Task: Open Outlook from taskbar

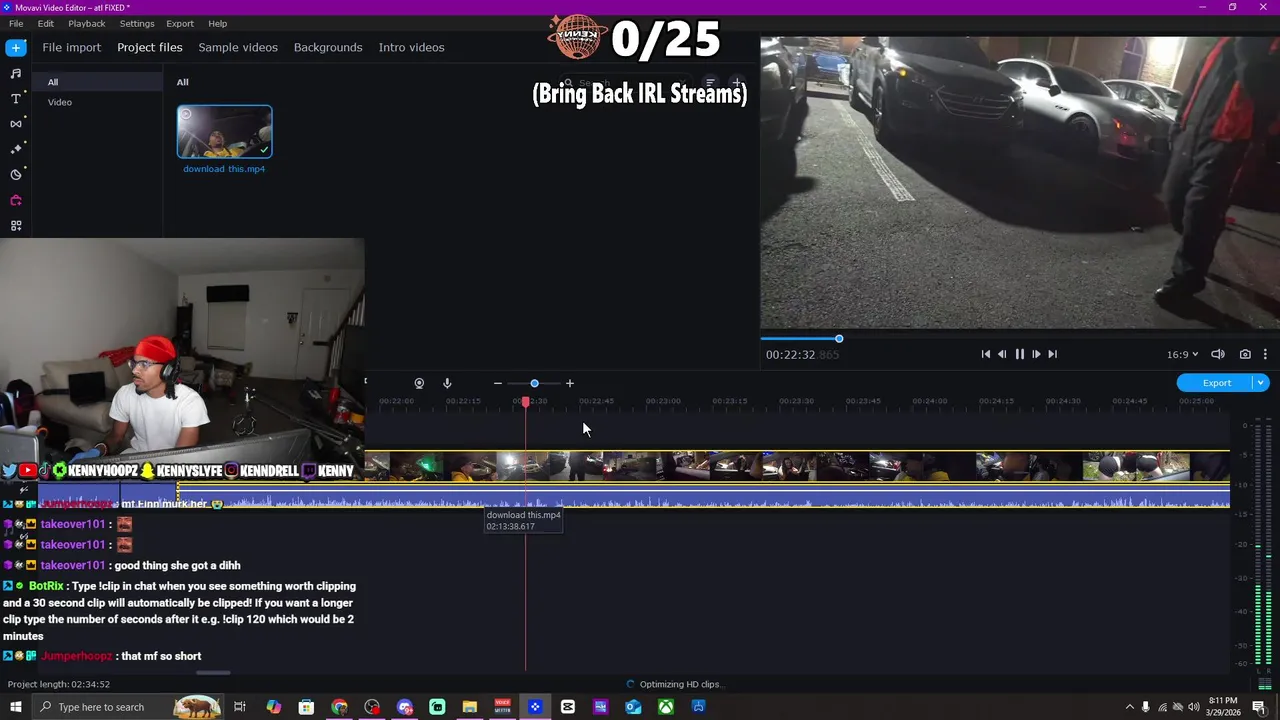Action: click(633, 707)
